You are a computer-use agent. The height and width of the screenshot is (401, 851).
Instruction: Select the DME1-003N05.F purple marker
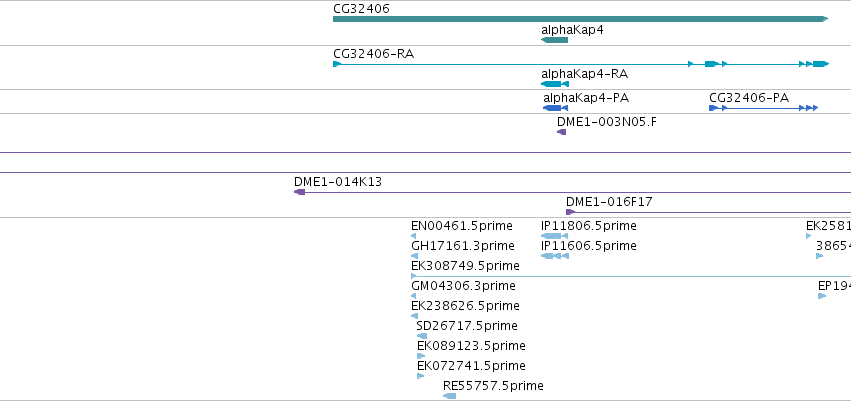click(x=561, y=132)
